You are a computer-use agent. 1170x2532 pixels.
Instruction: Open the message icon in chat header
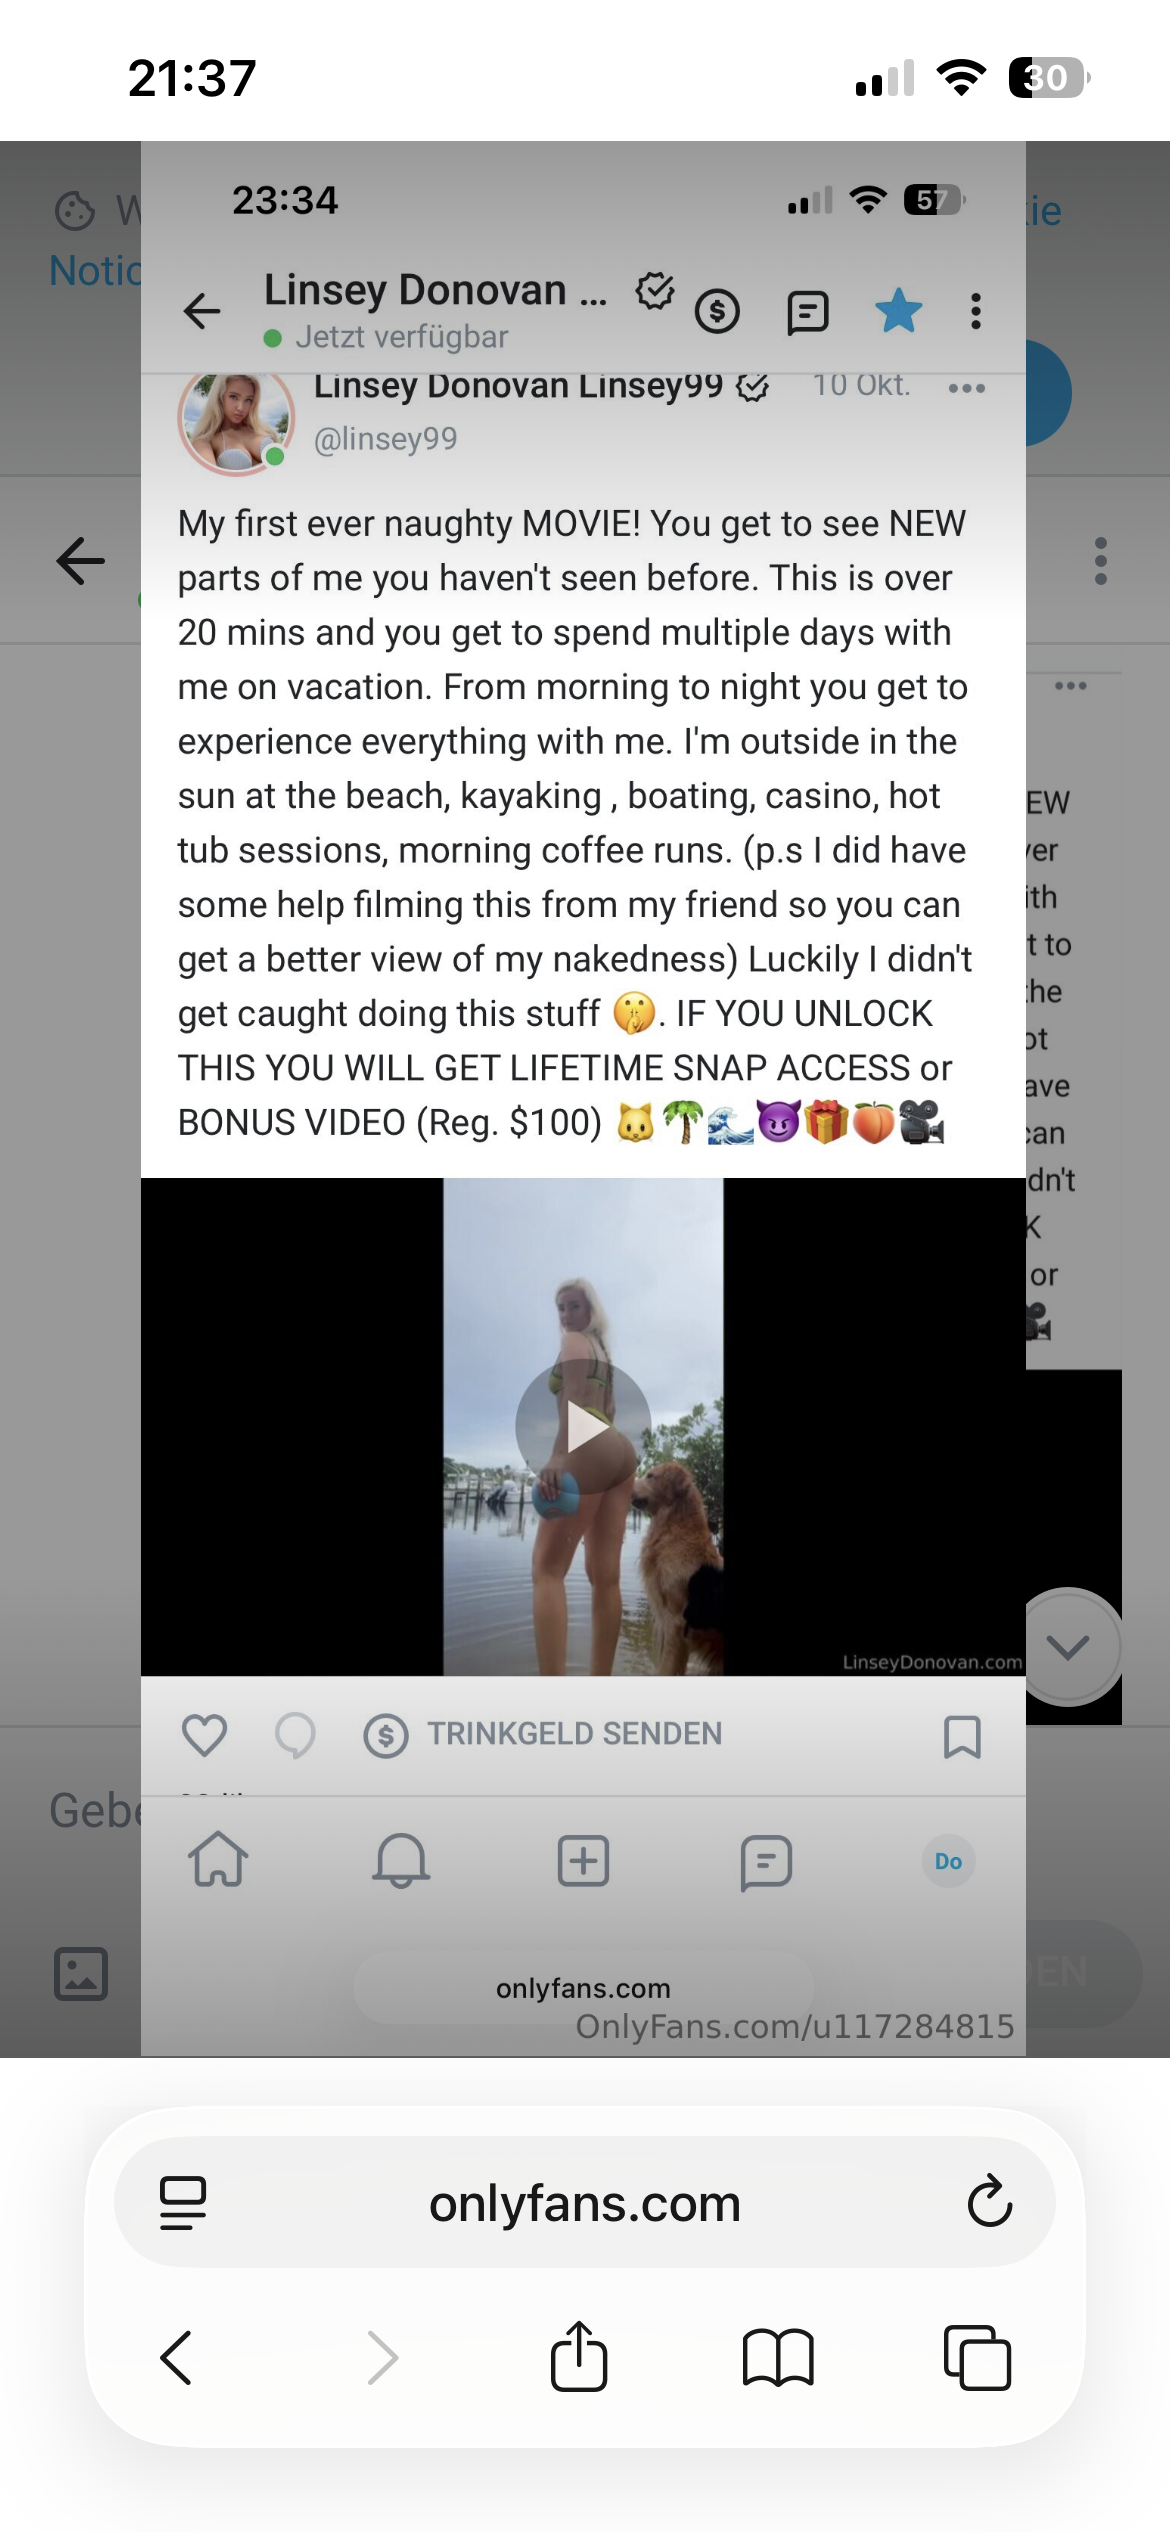pos(807,312)
